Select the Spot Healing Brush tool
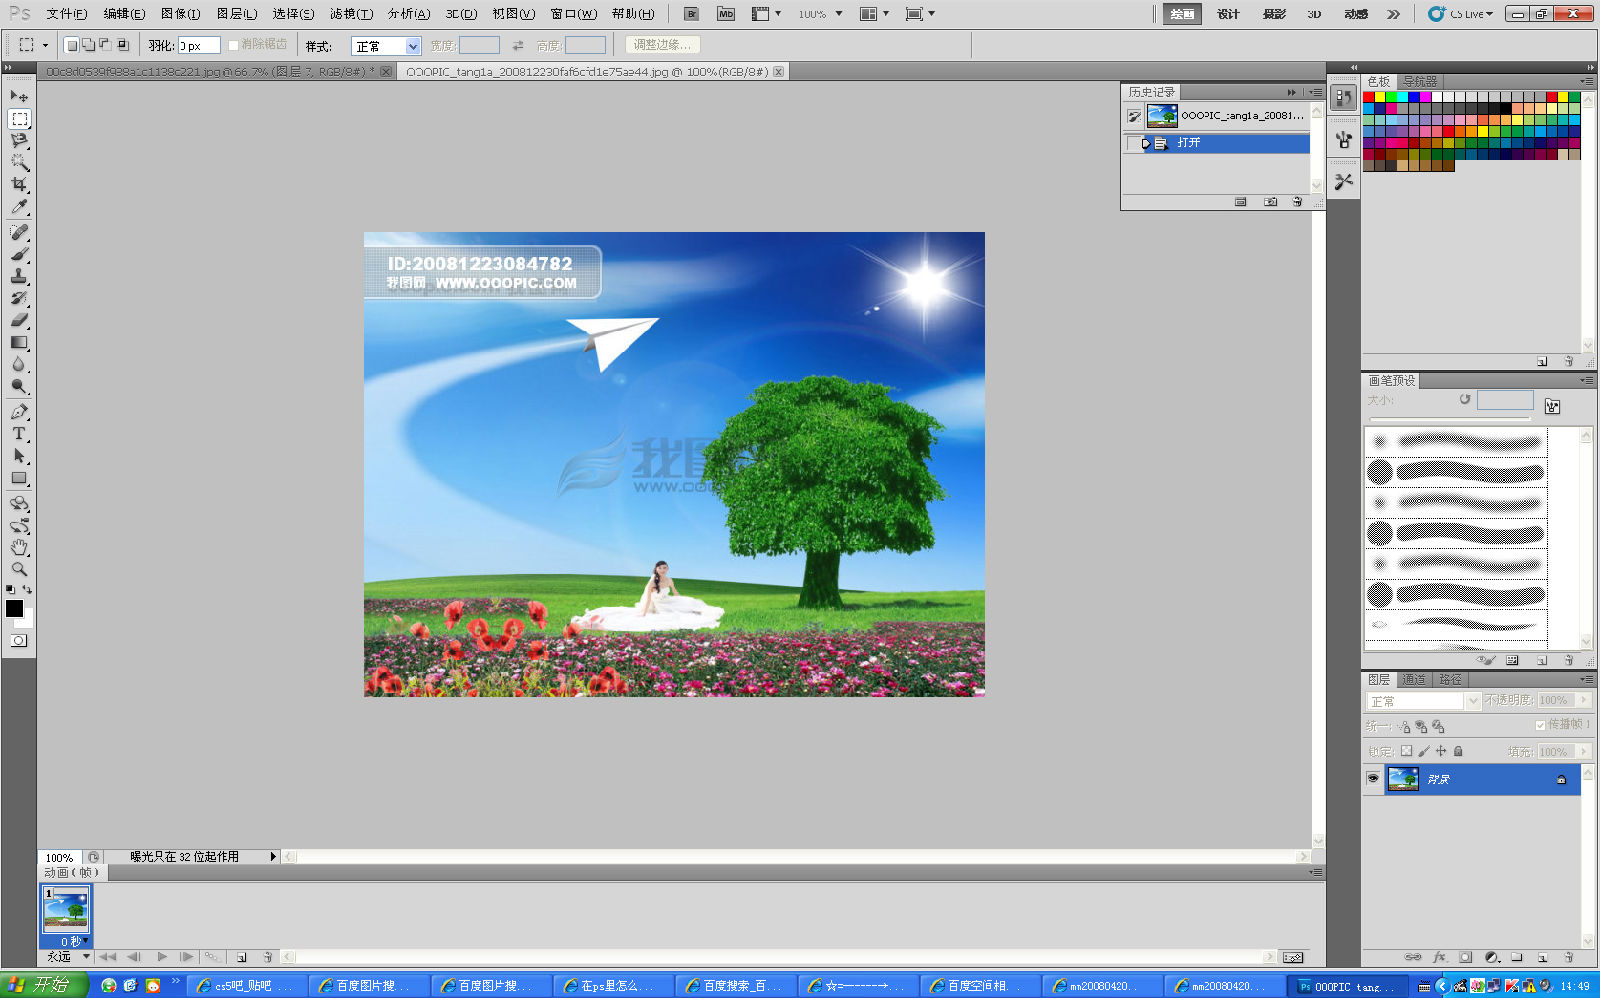The image size is (1600, 998). [19, 232]
